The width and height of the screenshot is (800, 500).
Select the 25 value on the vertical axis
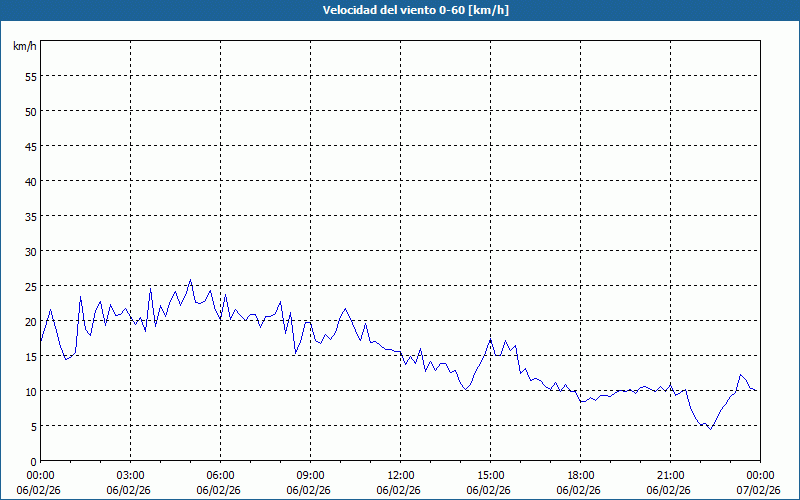click(x=30, y=286)
